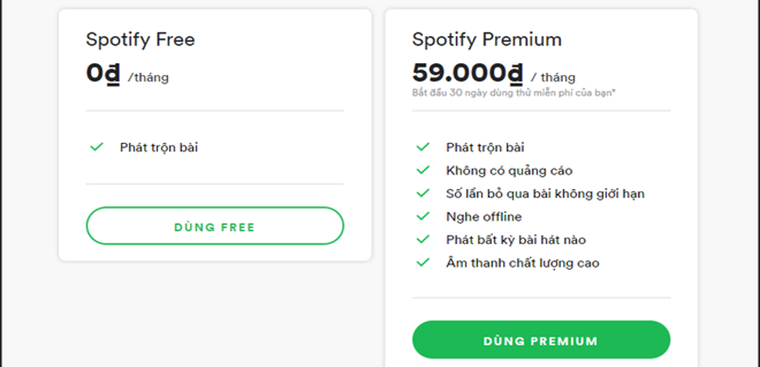Click Số lần bỏ qua bài không giới hạn
Viewport: 760px width, 367px height.
(x=545, y=194)
